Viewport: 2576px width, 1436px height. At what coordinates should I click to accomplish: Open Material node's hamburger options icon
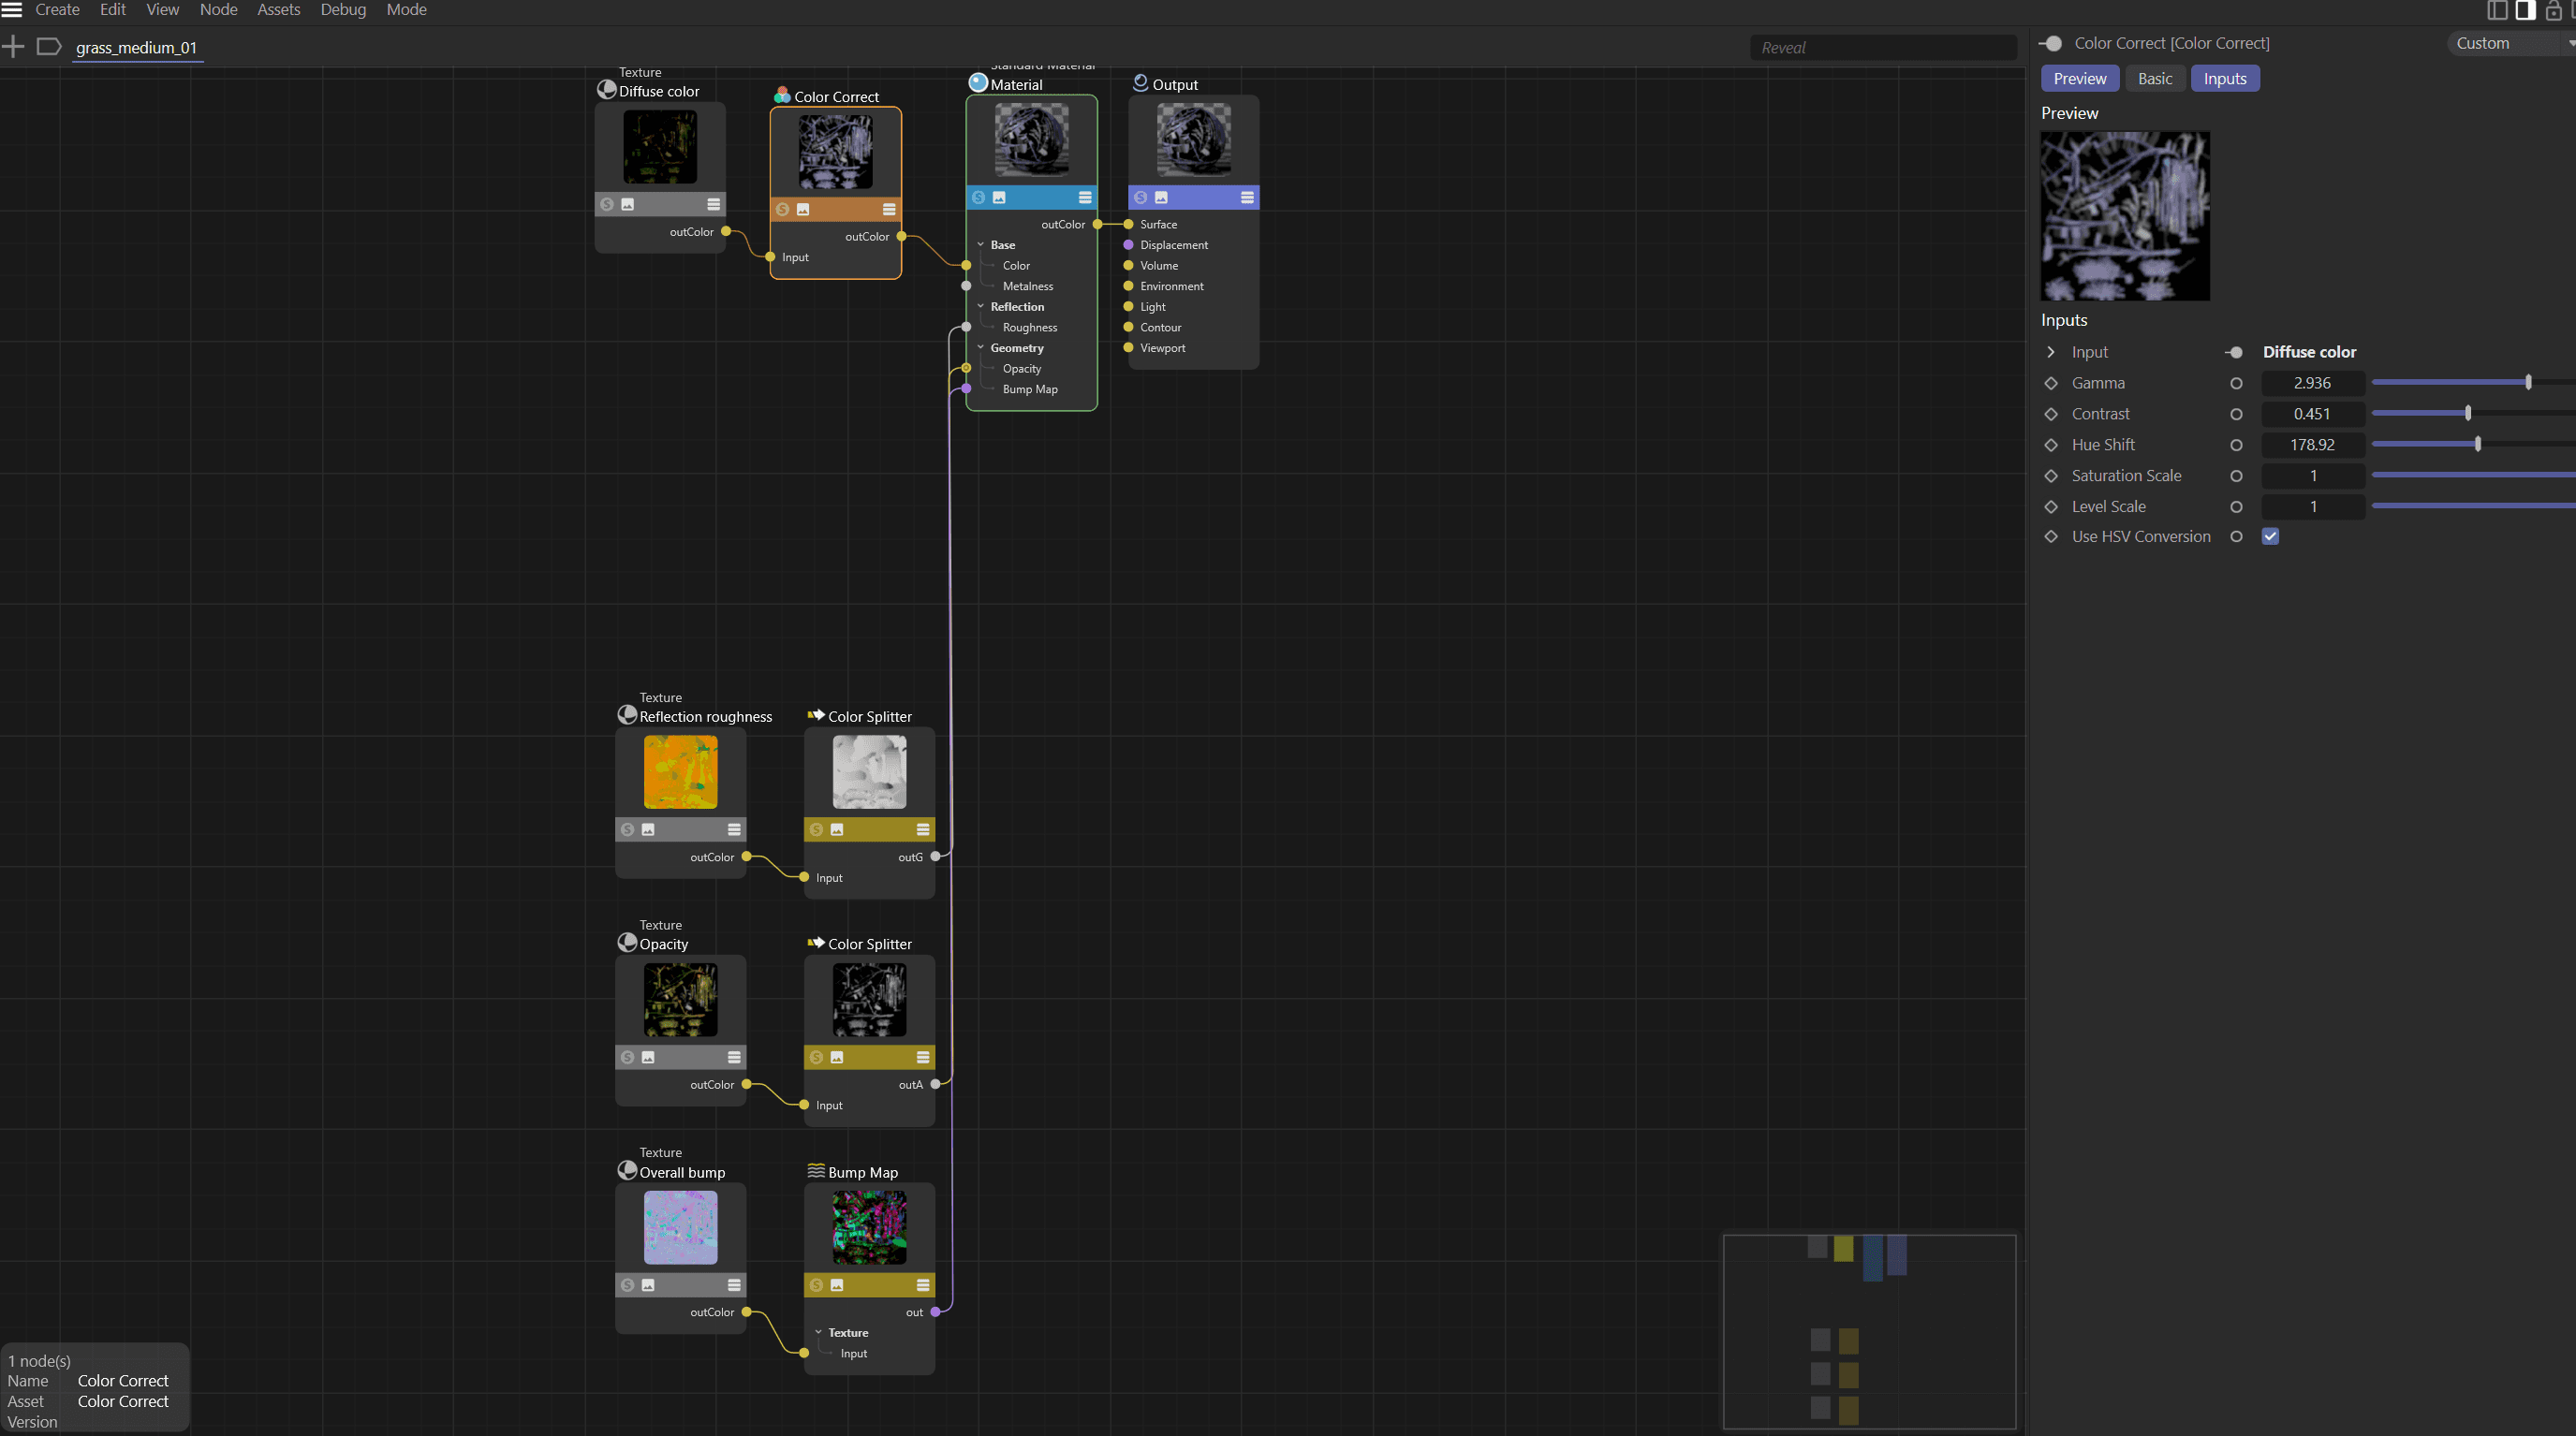coord(1085,197)
